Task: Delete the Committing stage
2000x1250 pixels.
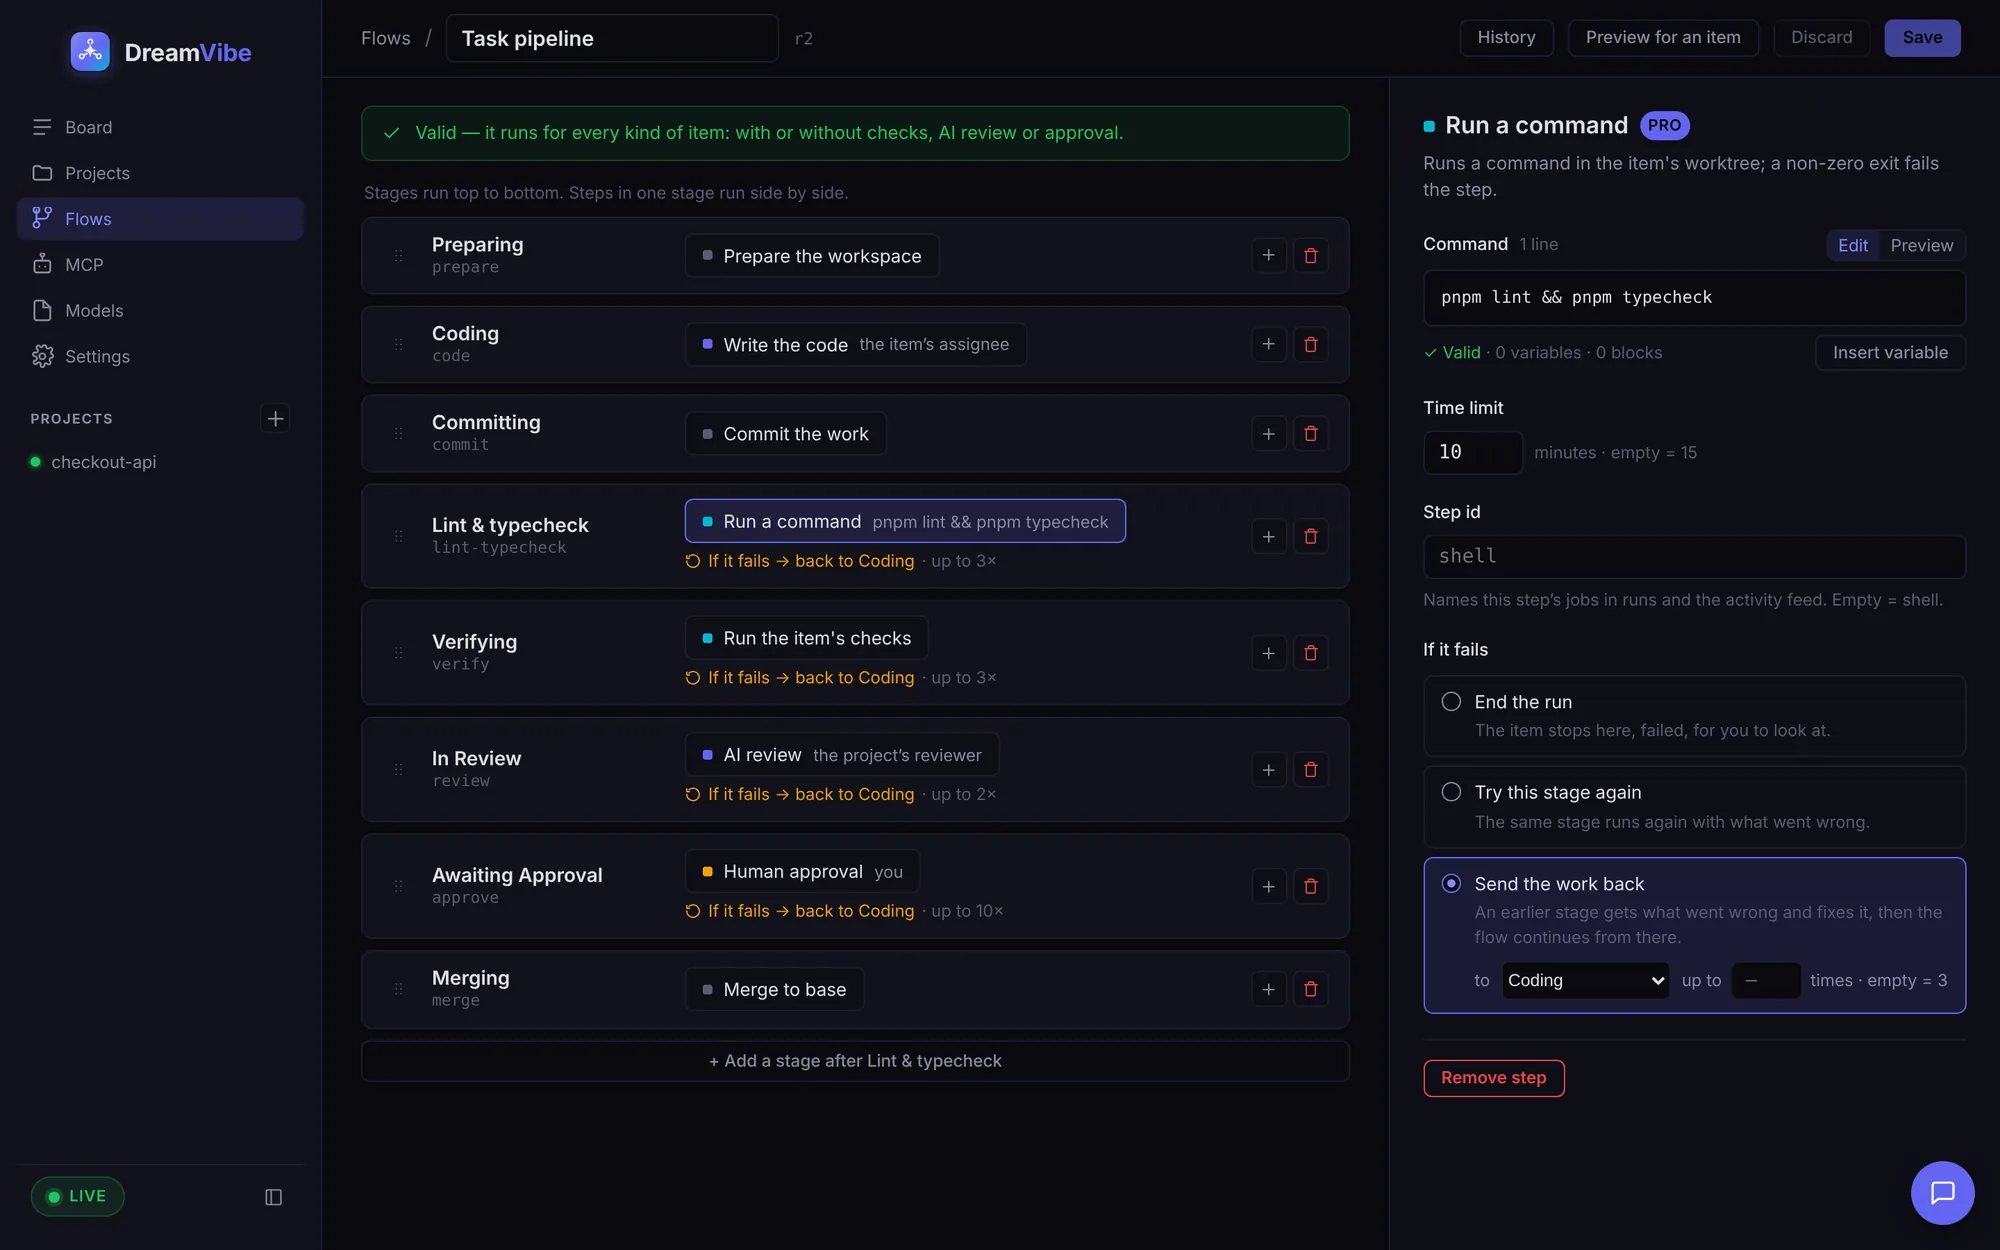Action: [x=1310, y=433]
